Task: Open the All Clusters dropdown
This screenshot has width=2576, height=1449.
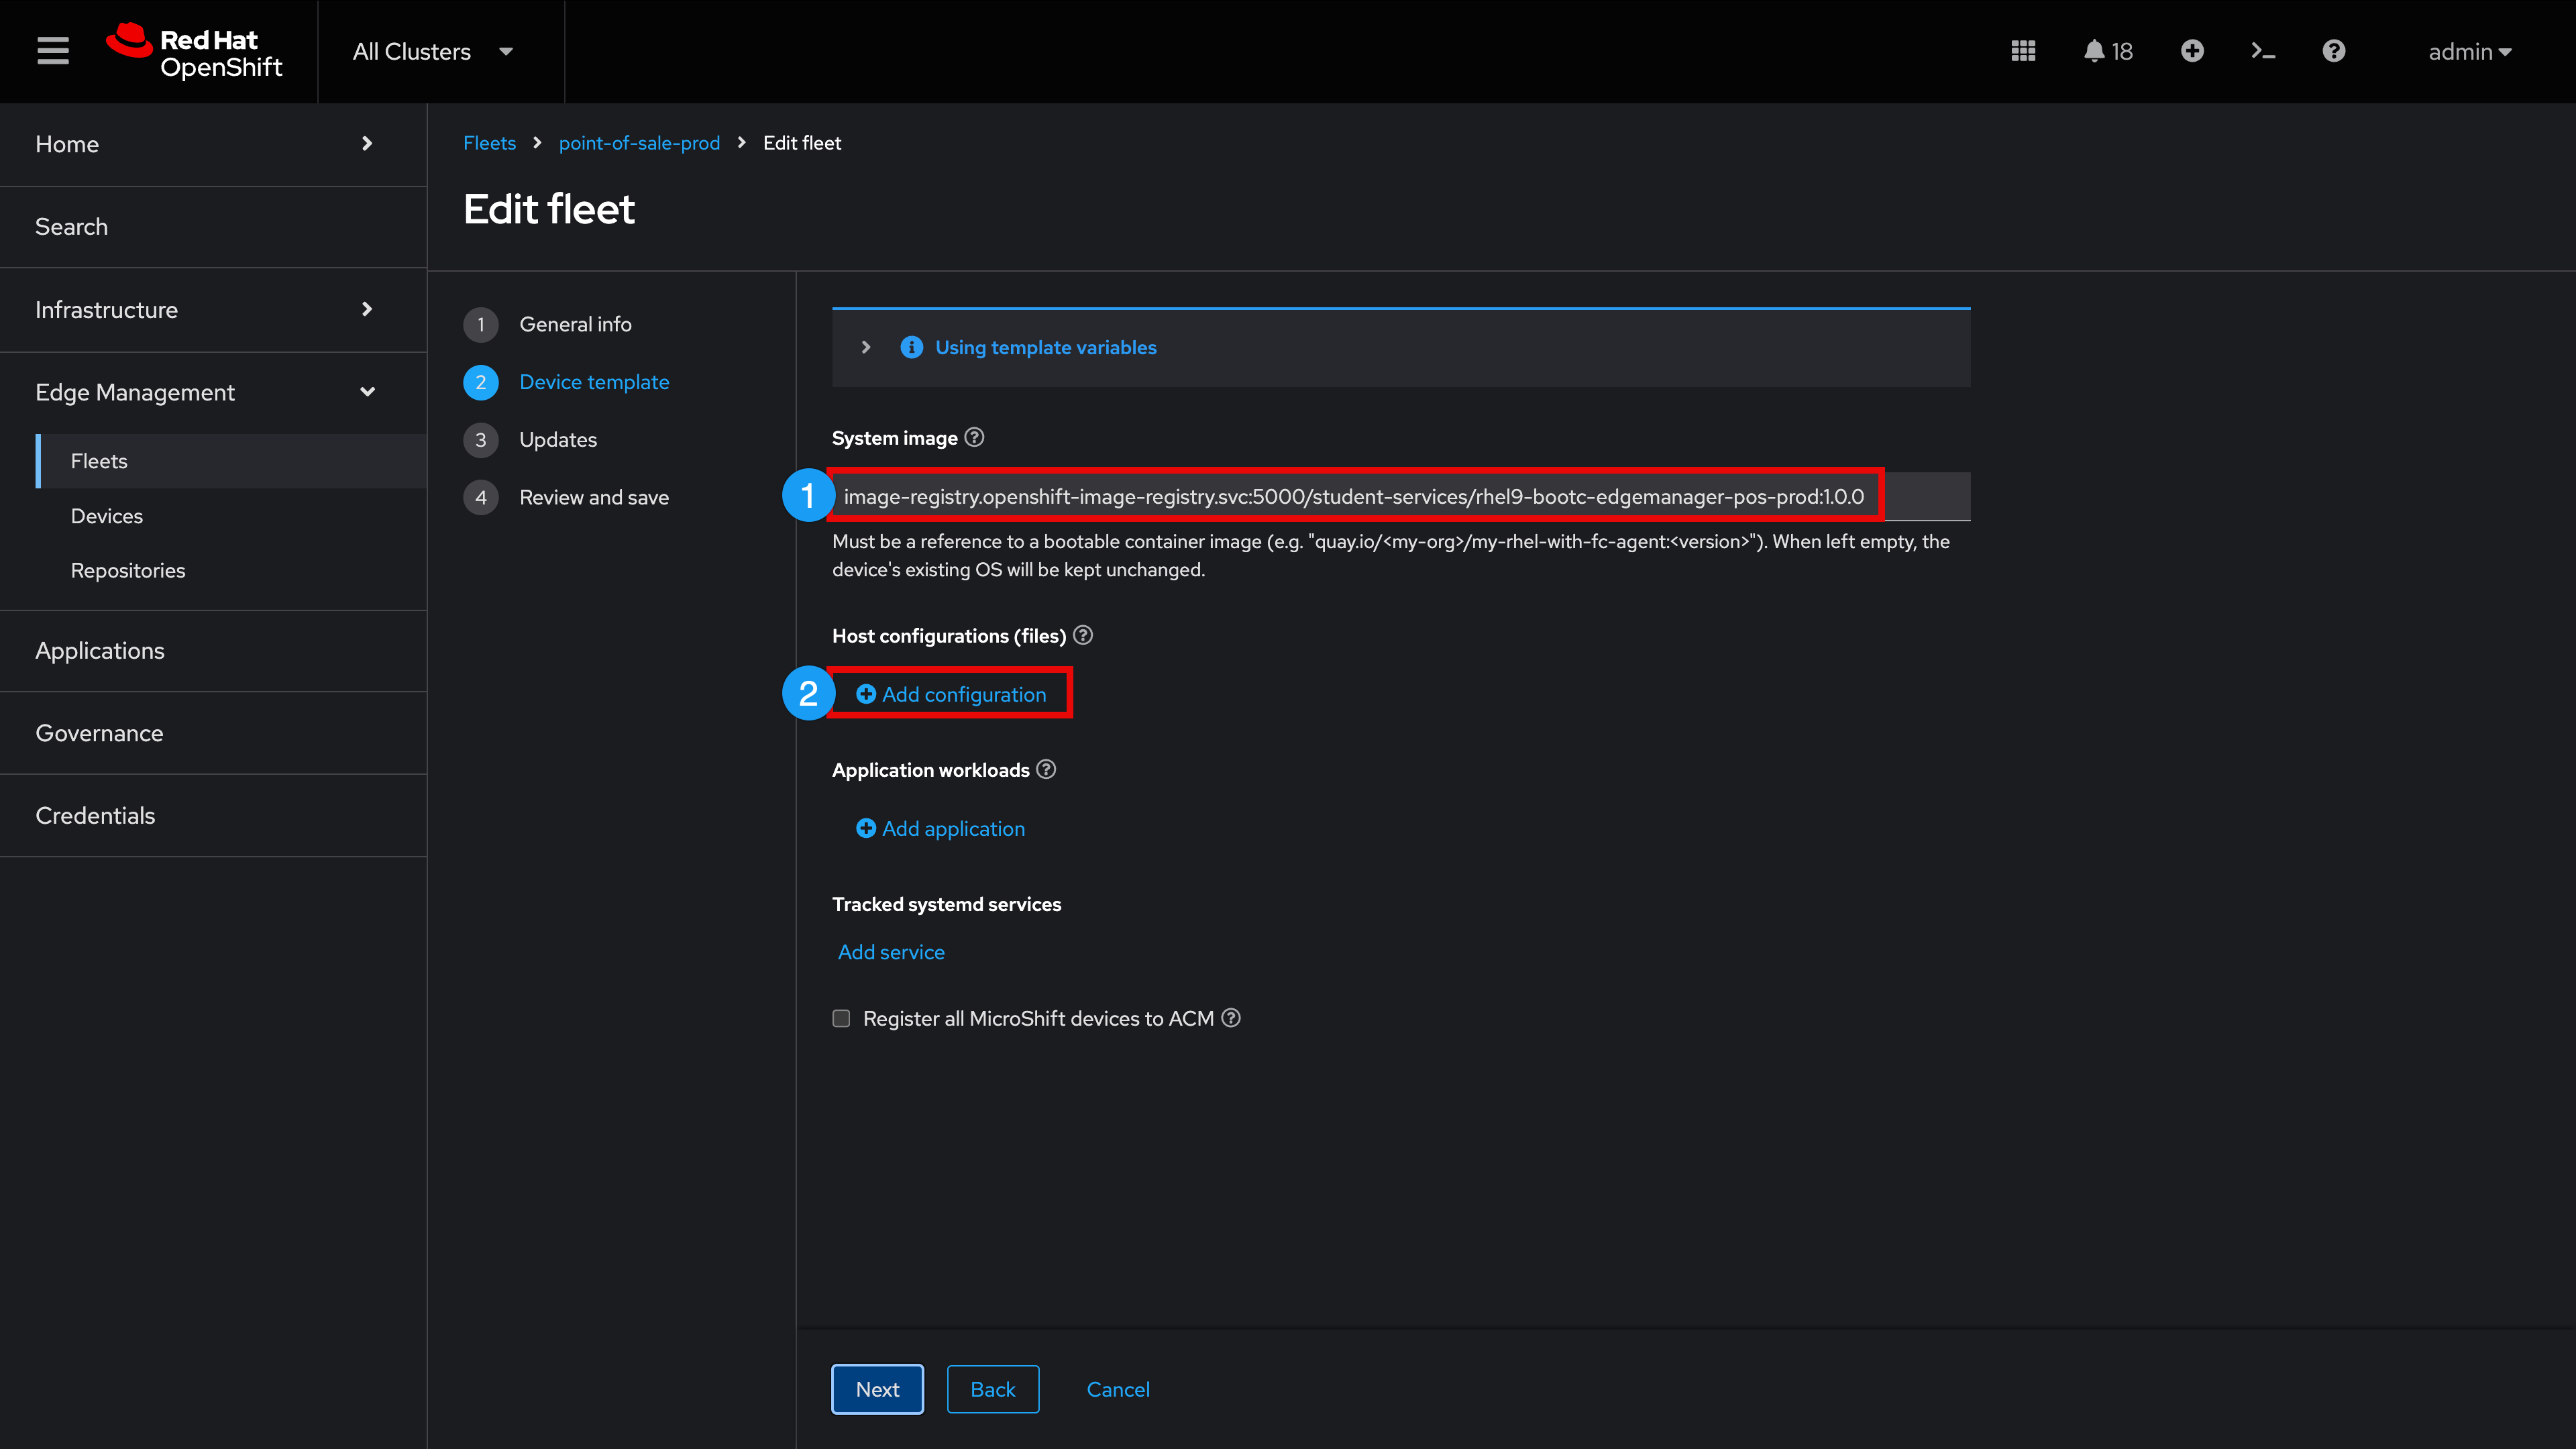Action: (433, 51)
